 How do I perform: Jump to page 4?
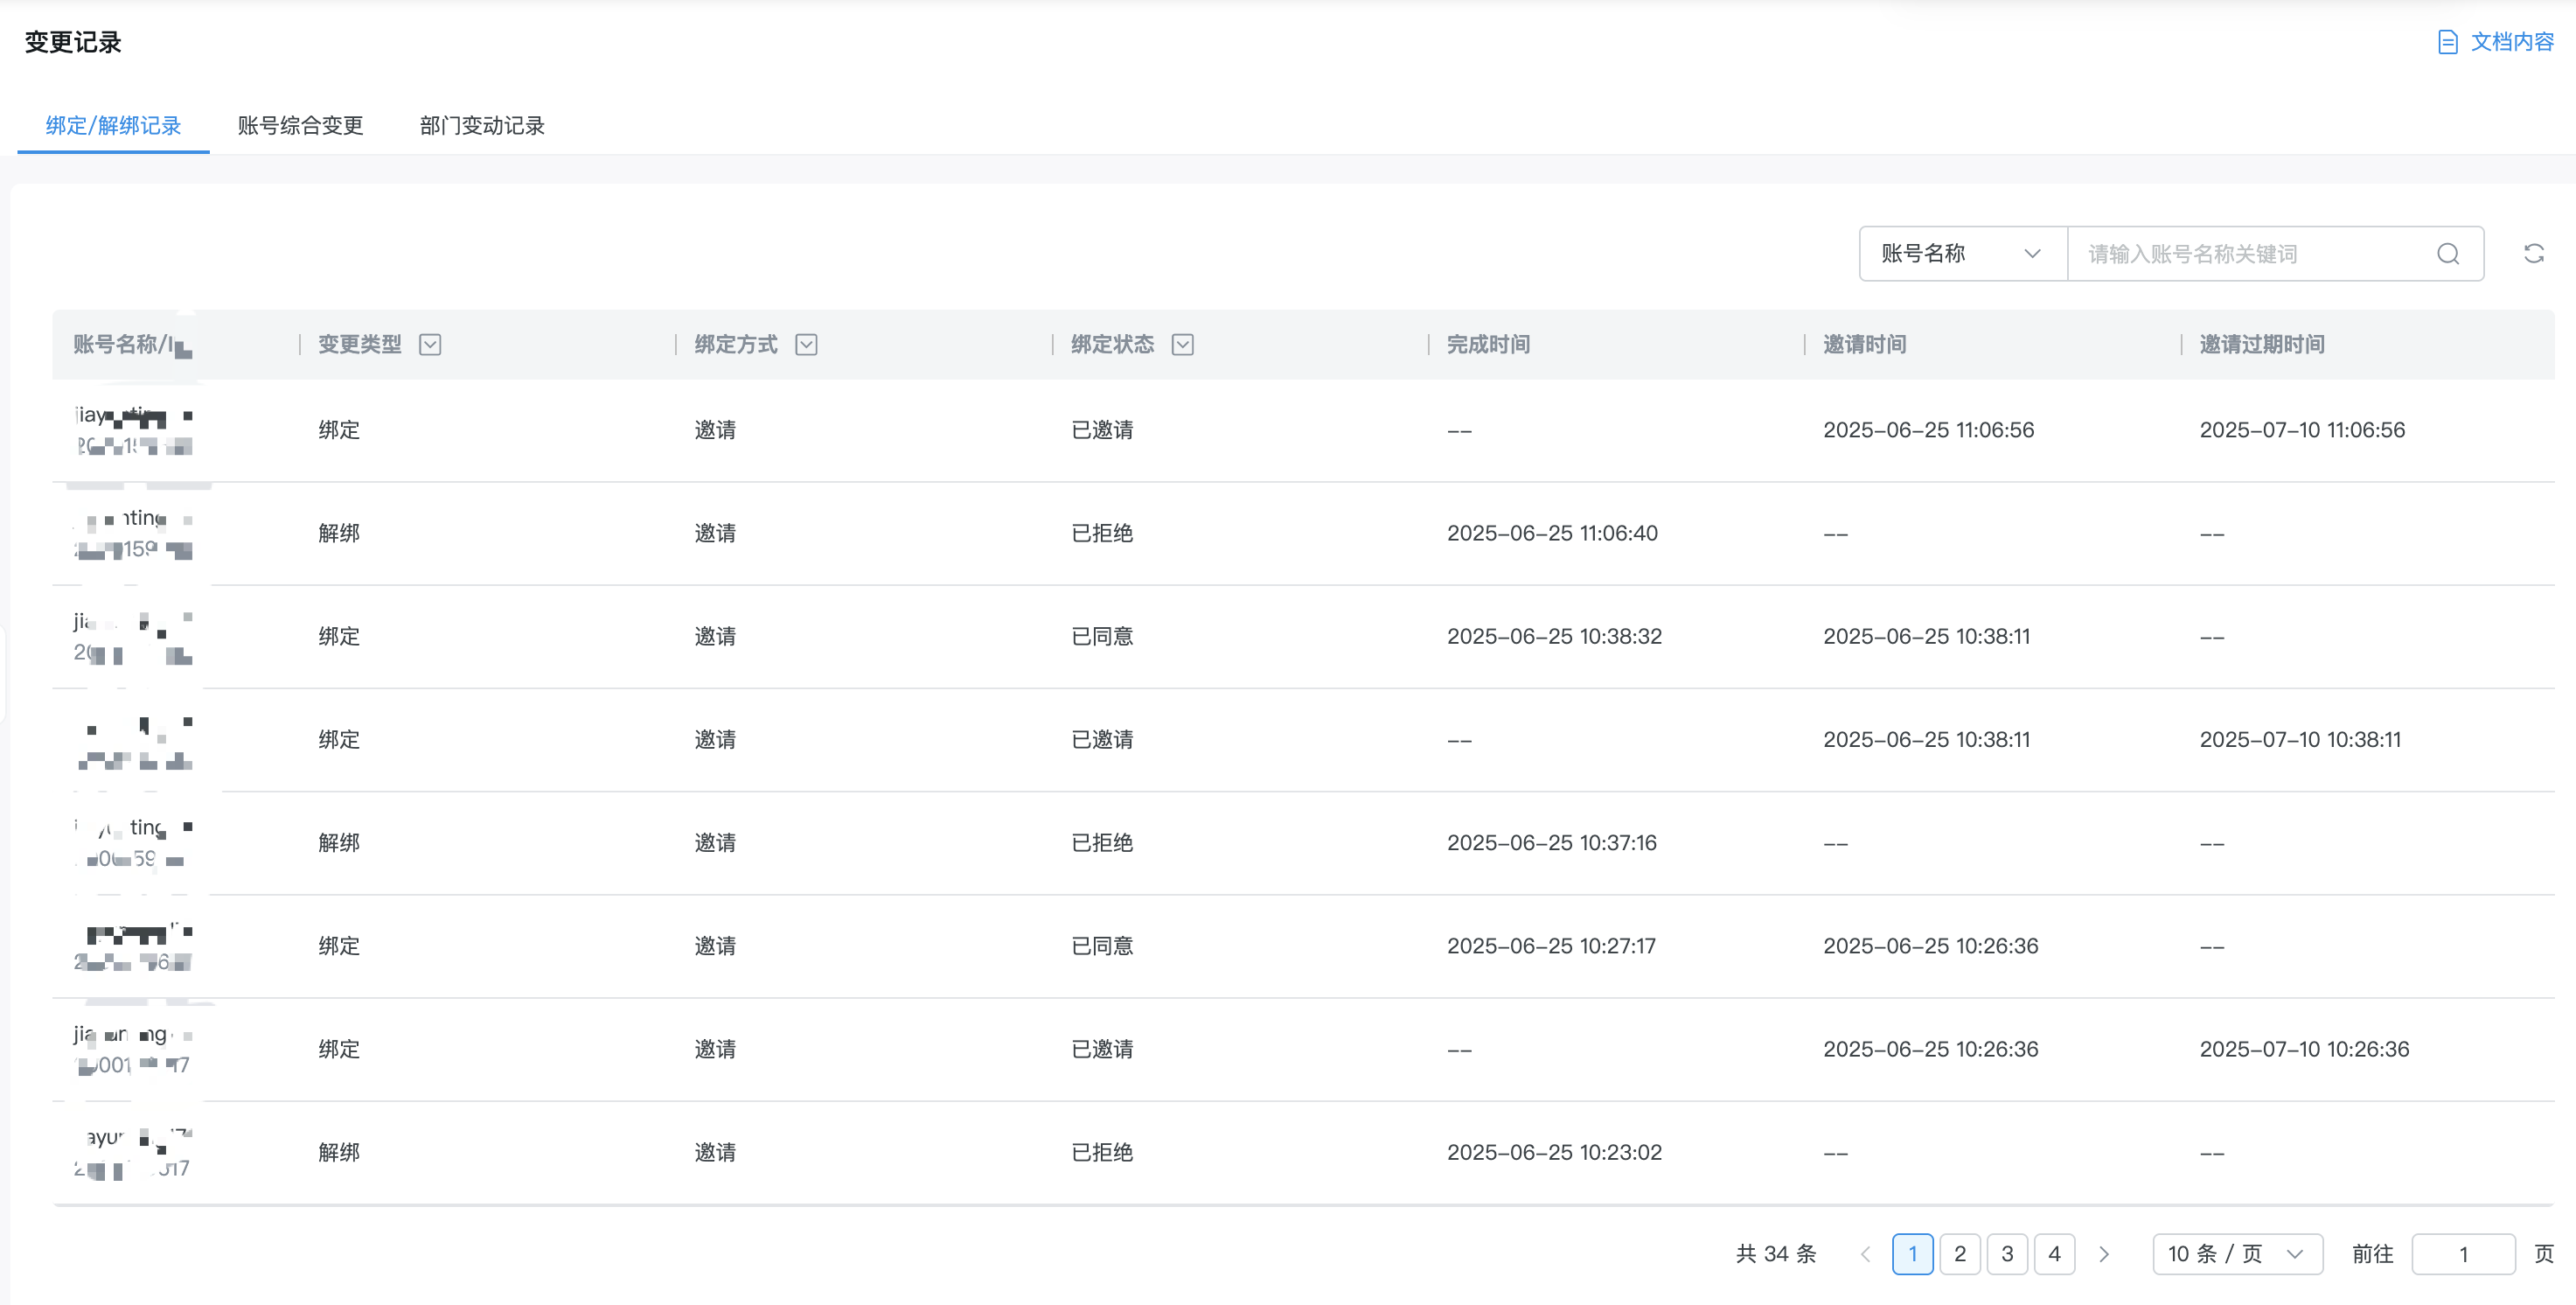2054,1254
